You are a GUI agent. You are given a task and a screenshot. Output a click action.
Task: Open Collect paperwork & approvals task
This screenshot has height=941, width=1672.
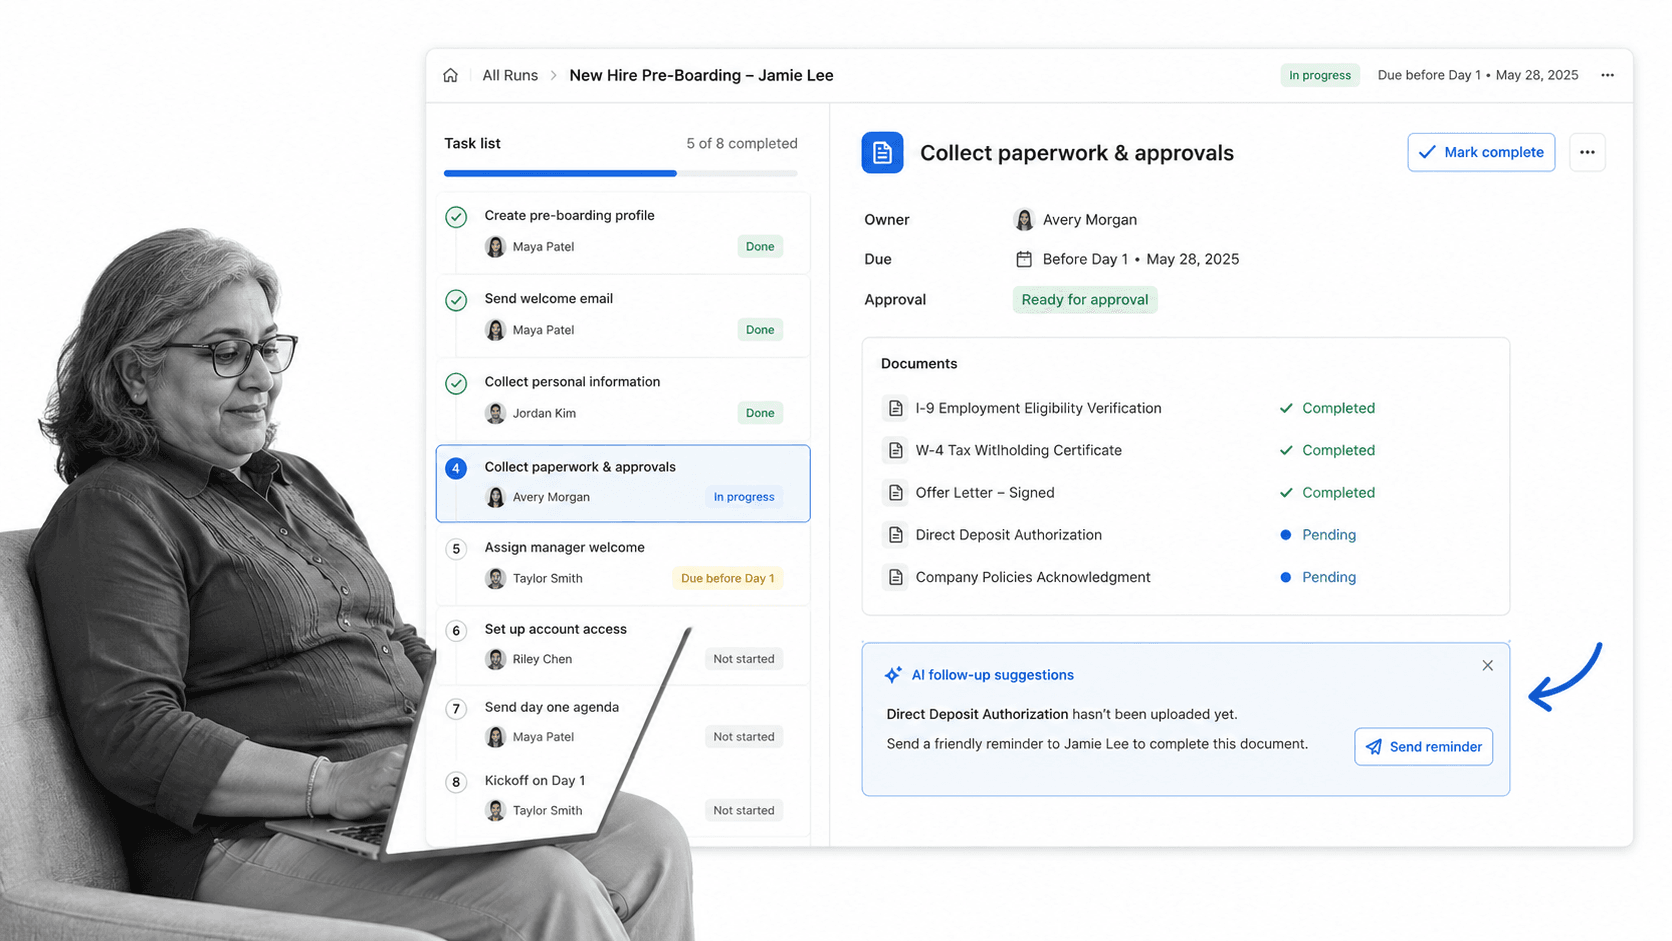coord(623,483)
